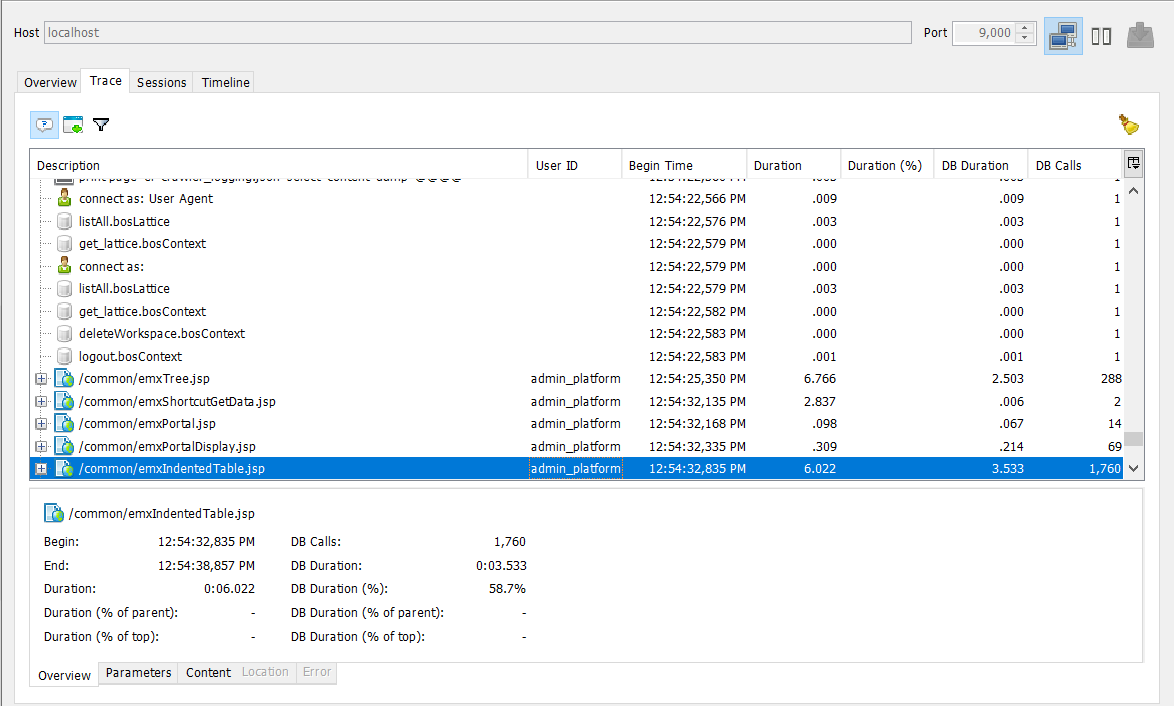Increase the Port value with the stepper
The height and width of the screenshot is (706, 1174).
coord(1024,28)
